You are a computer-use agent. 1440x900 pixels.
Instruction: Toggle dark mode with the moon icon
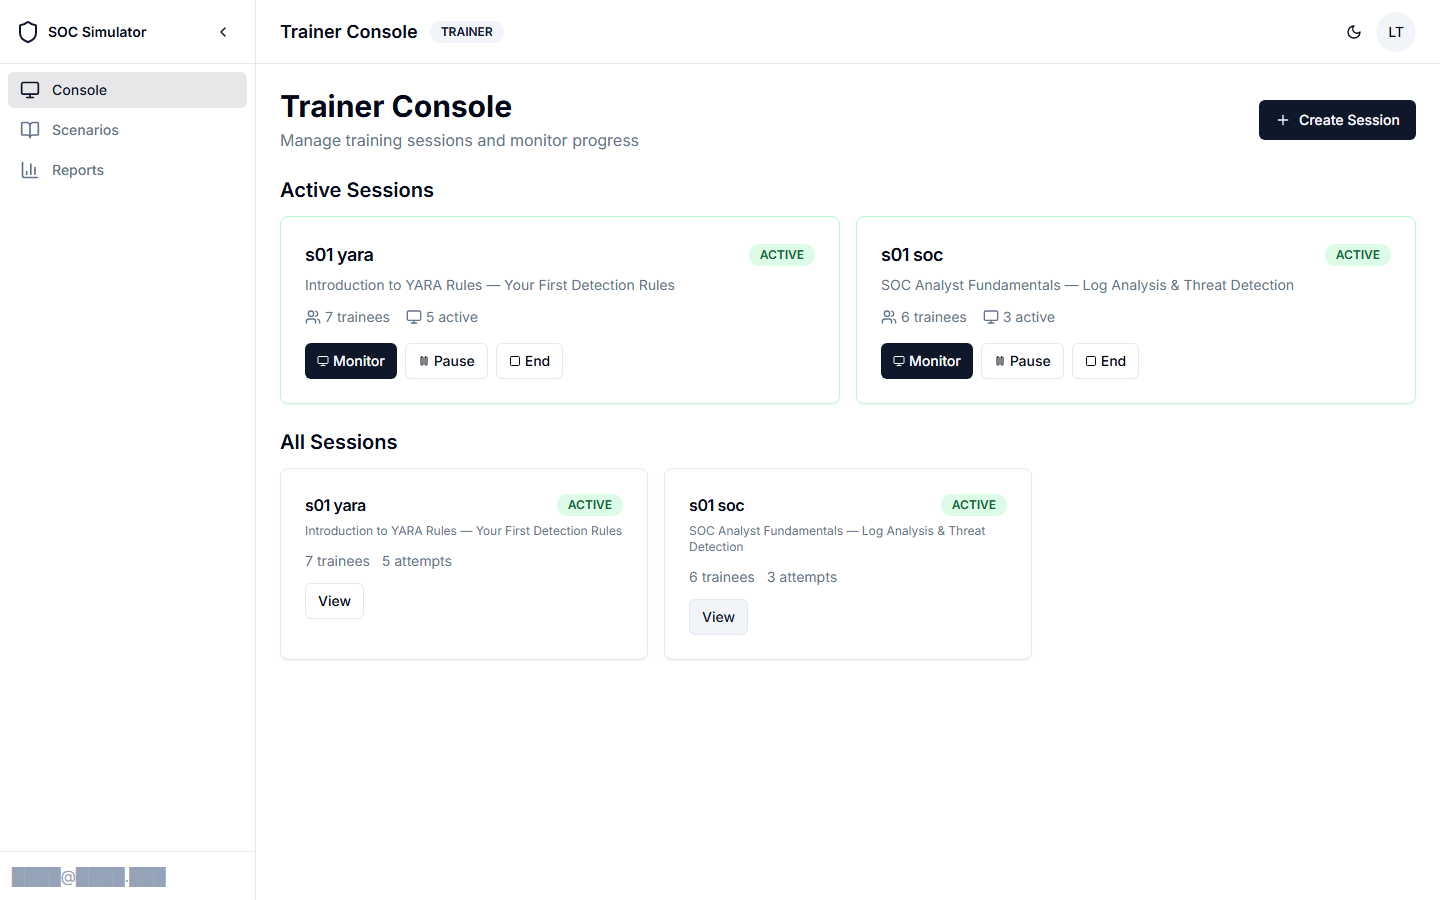[1354, 31]
